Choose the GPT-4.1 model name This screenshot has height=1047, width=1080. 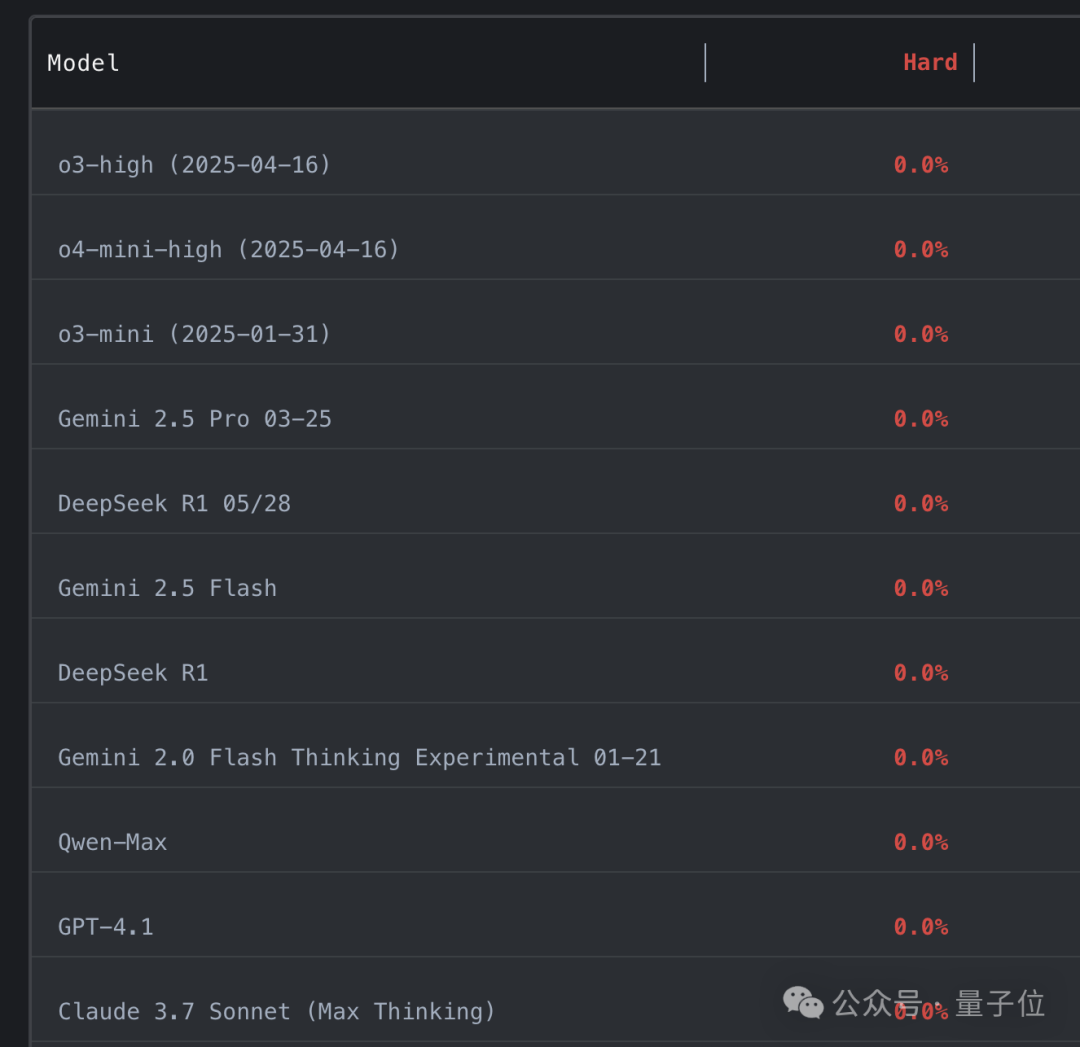(105, 927)
